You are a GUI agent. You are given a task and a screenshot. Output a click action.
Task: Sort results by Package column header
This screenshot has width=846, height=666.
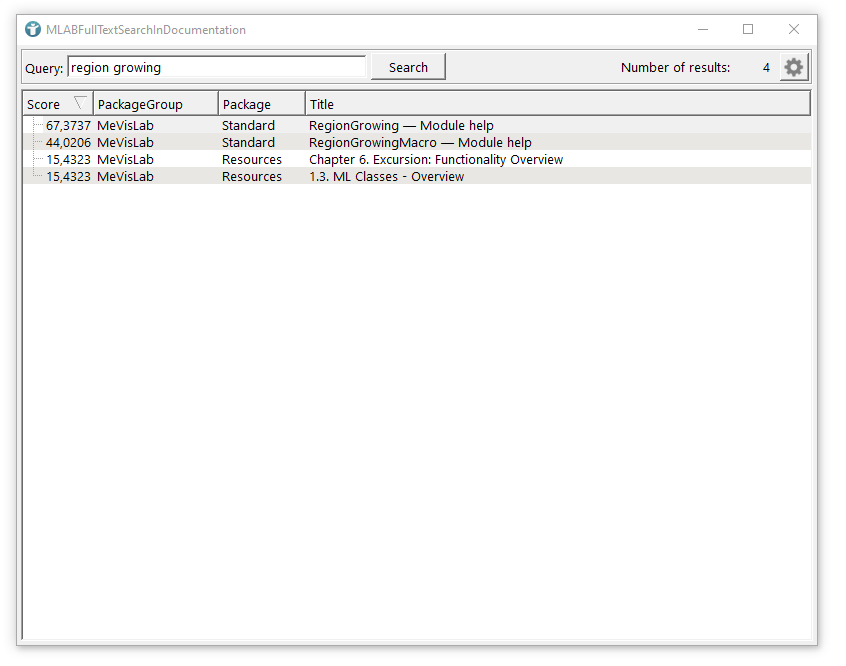(x=261, y=104)
